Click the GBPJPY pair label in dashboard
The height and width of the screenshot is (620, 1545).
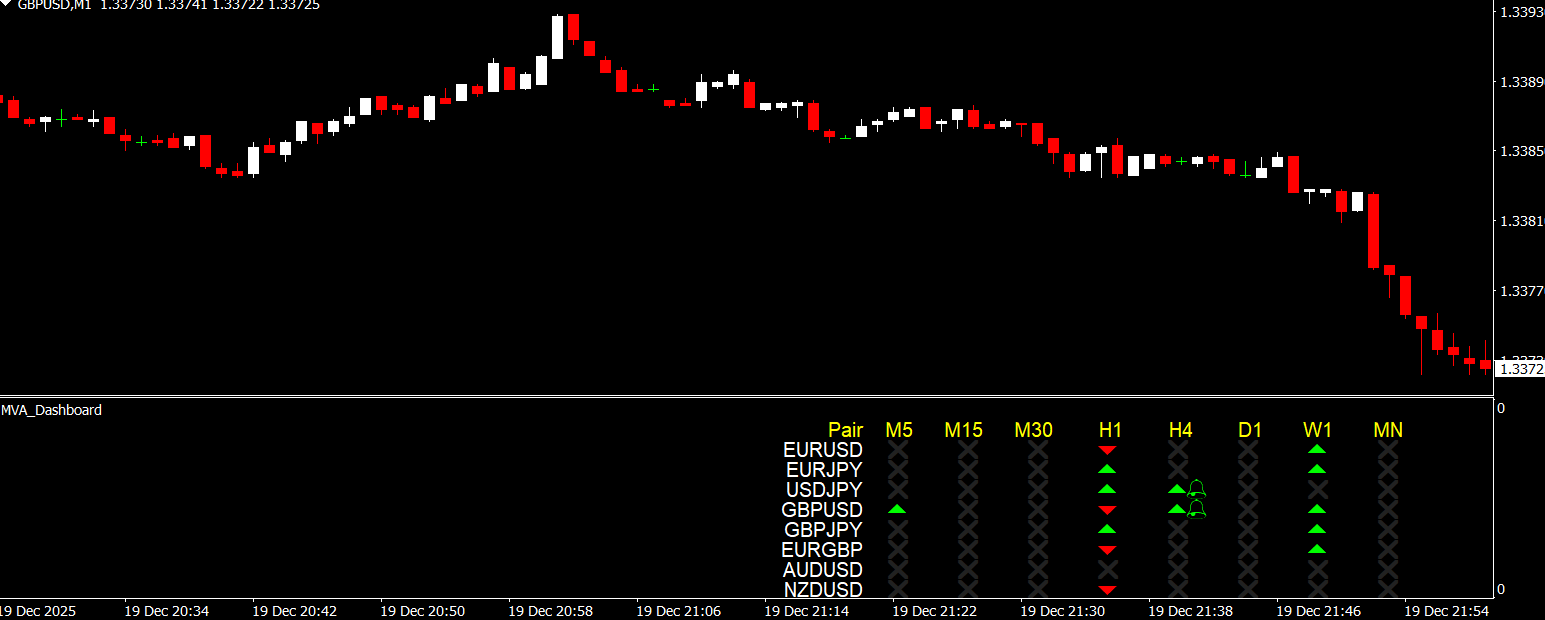point(823,529)
